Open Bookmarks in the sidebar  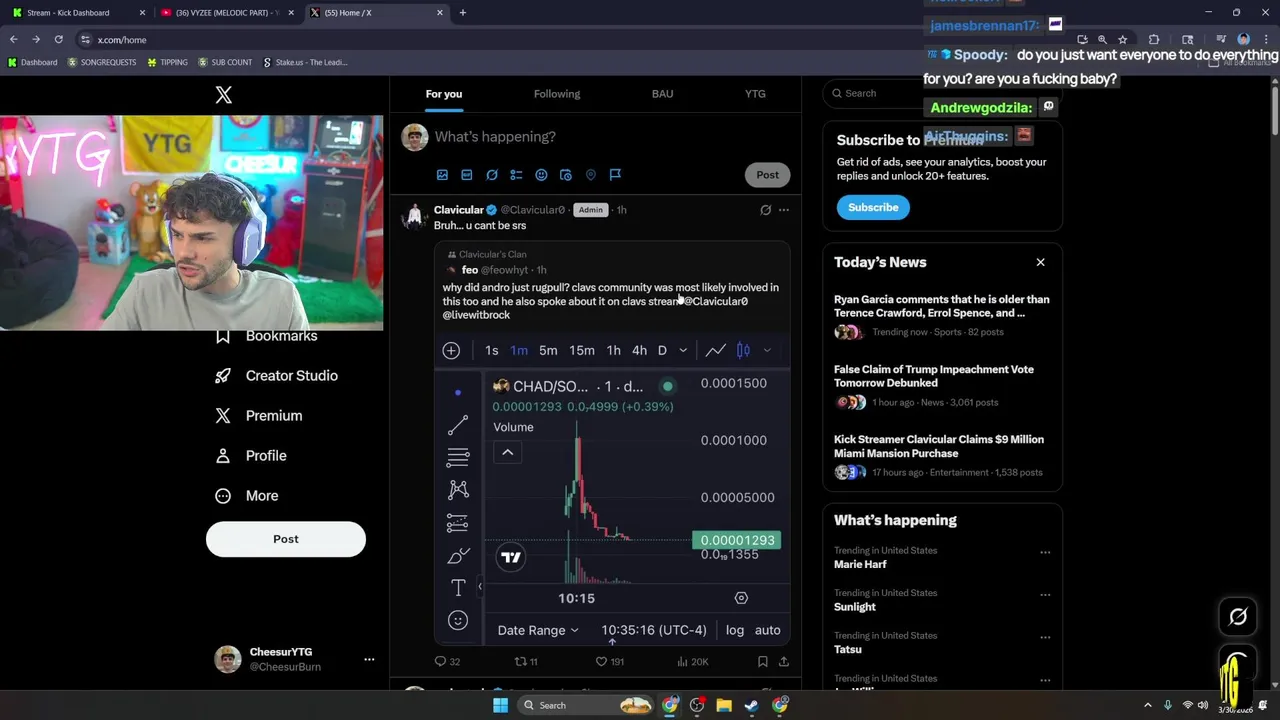[x=266, y=336]
